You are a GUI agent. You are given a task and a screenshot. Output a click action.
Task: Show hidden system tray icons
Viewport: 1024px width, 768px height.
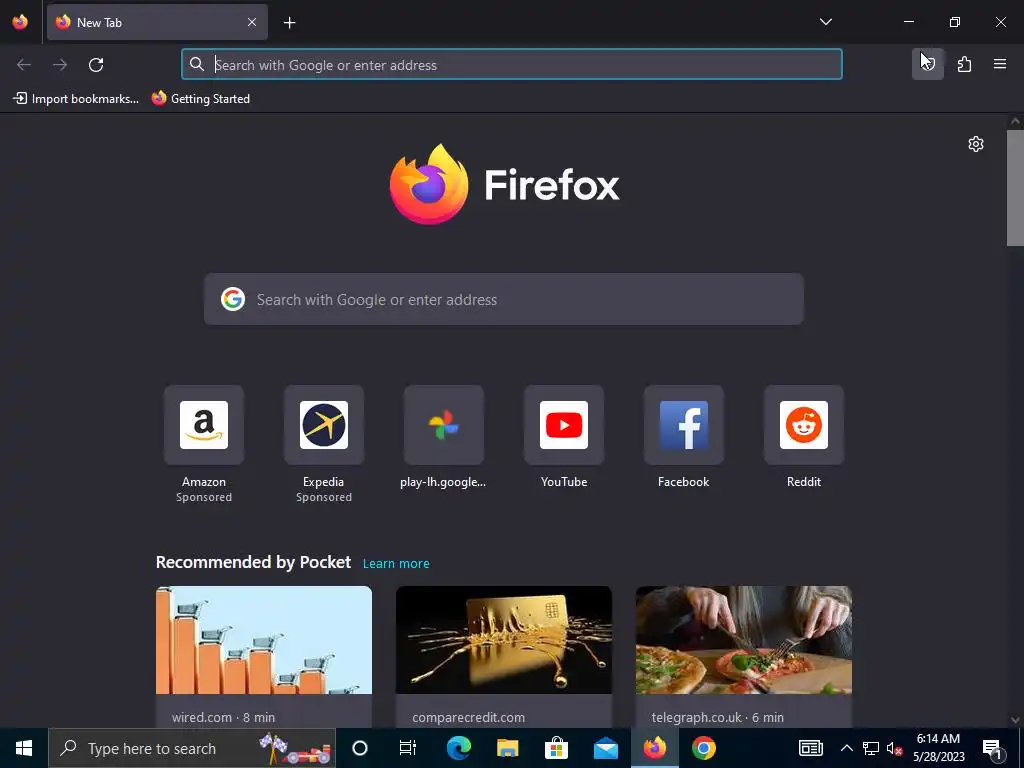tap(846, 748)
